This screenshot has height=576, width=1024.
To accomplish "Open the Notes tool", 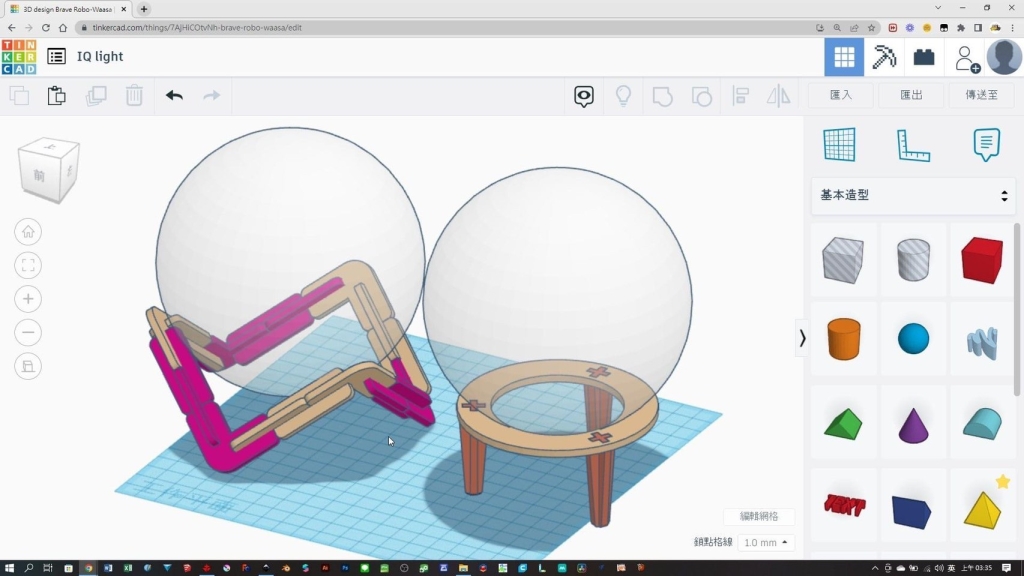I will (x=986, y=145).
